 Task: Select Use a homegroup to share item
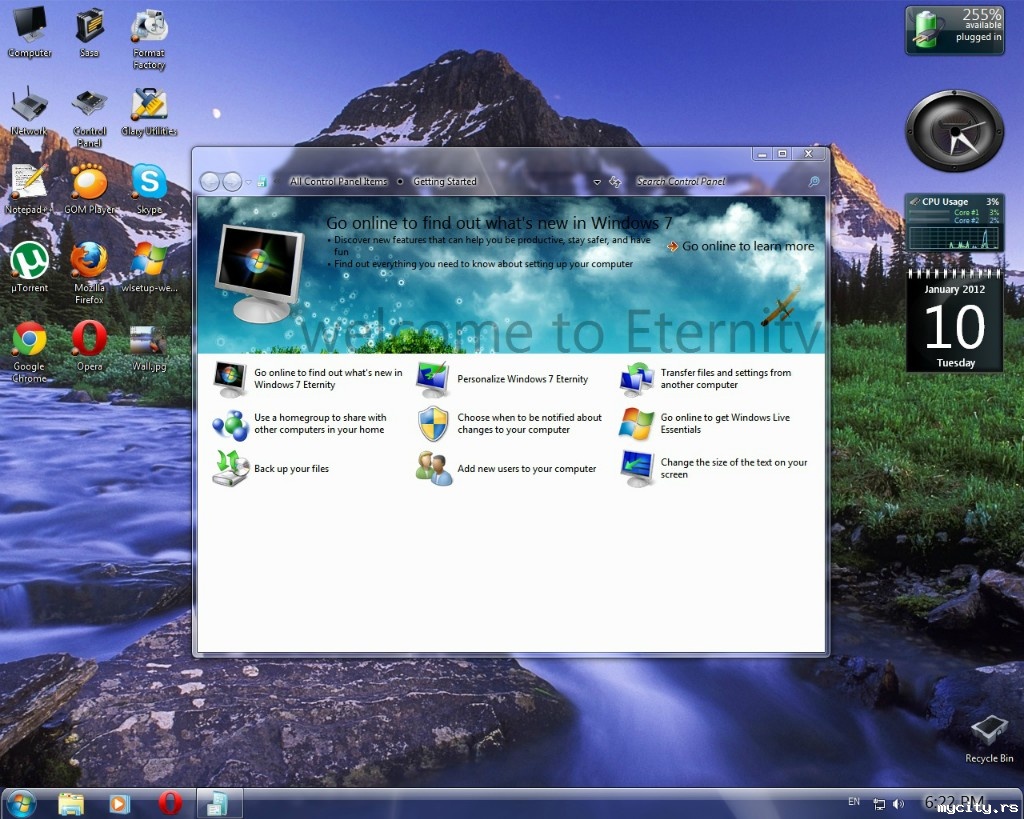(300, 424)
